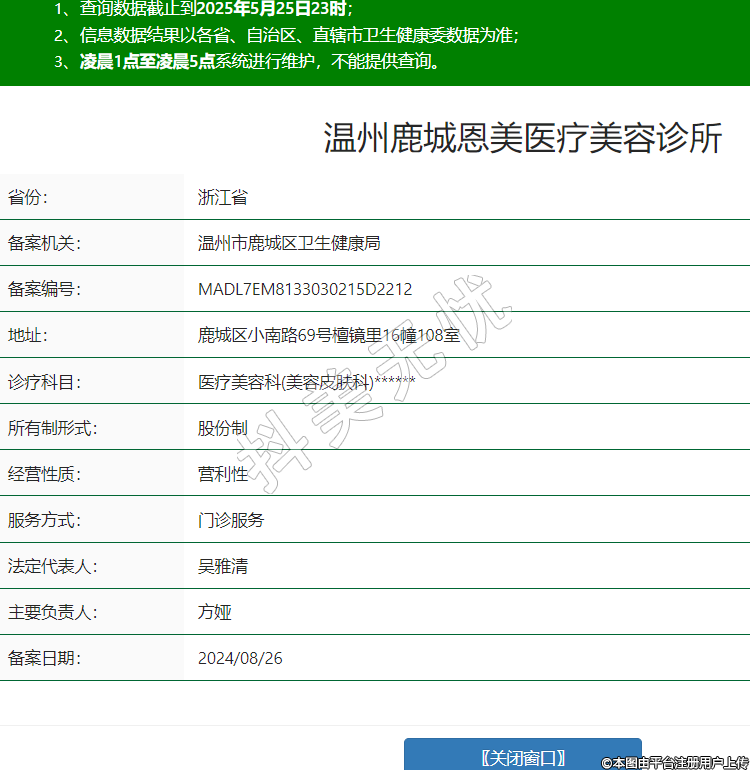This screenshot has width=750, height=770.
Task: Click the 门诊服务 service mode value
Action: [231, 520]
